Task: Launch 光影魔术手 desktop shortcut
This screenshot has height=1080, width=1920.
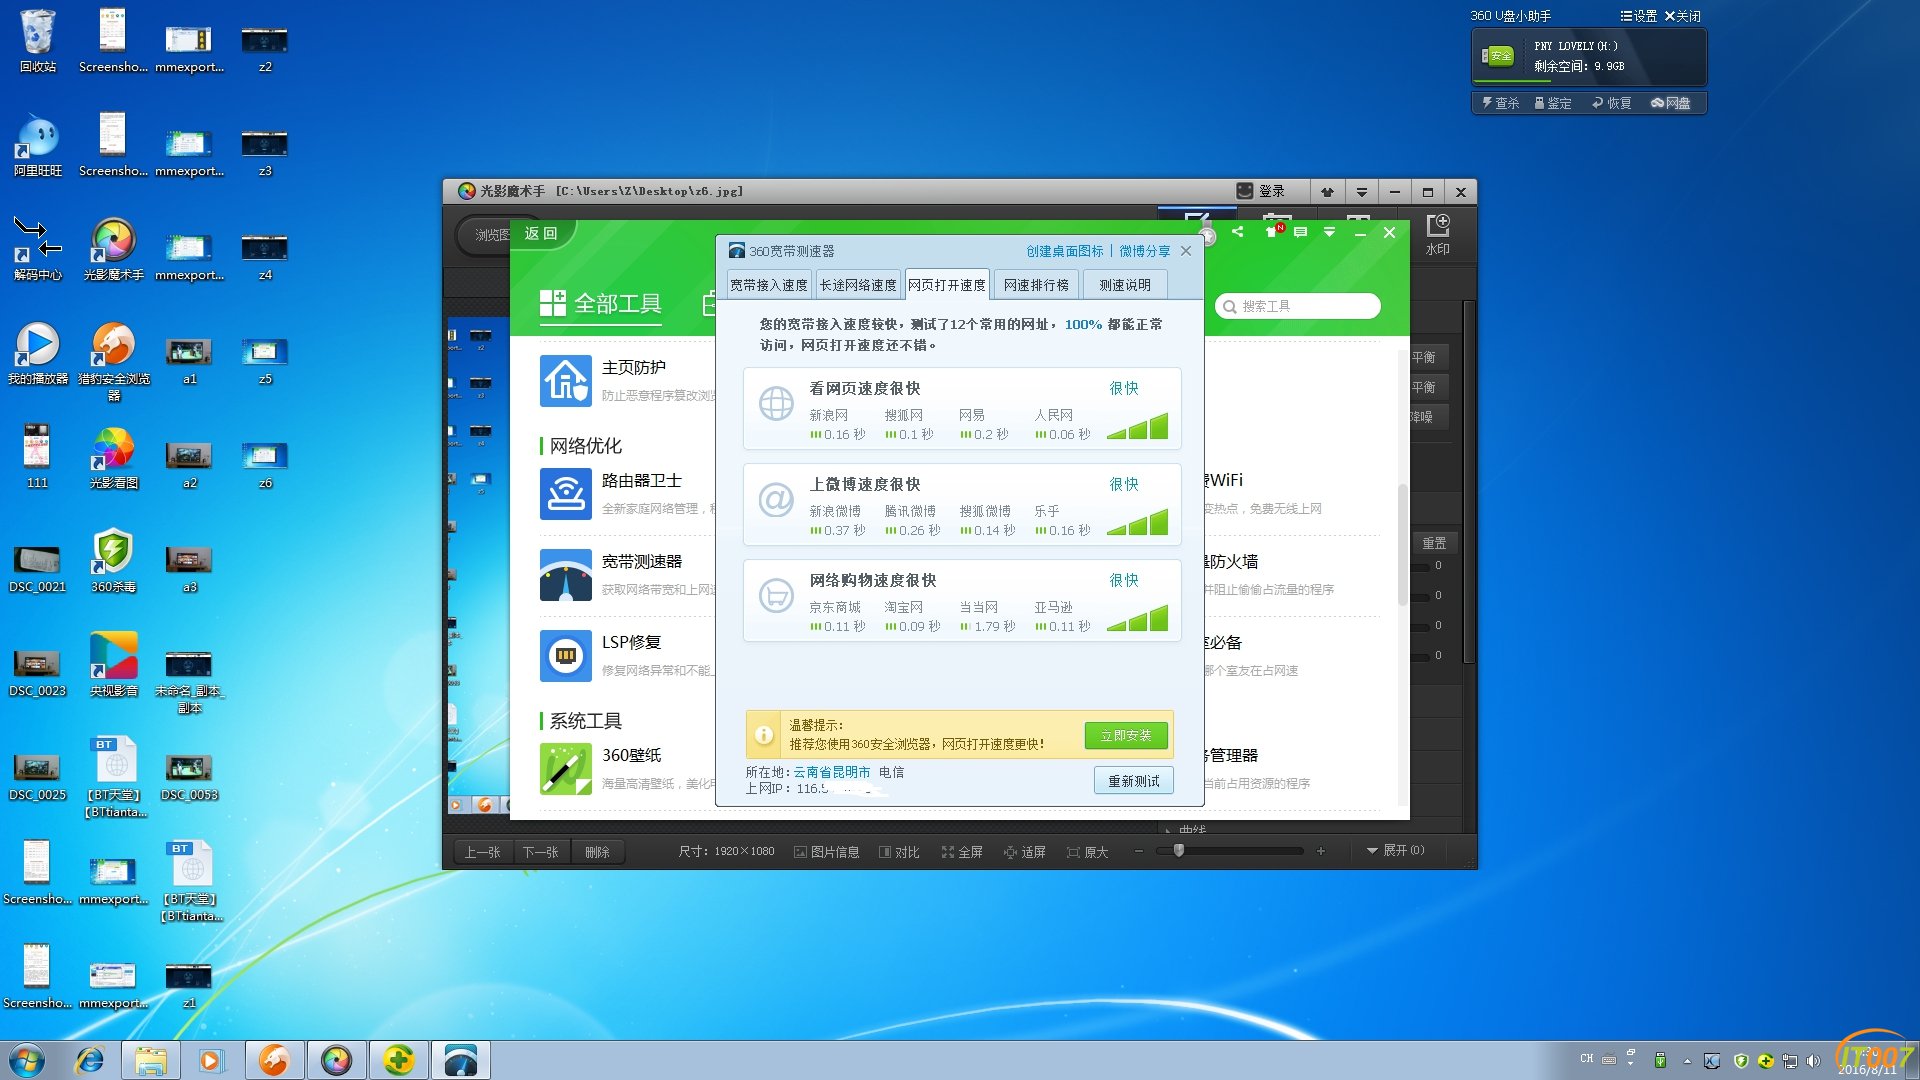Action: click(x=113, y=248)
